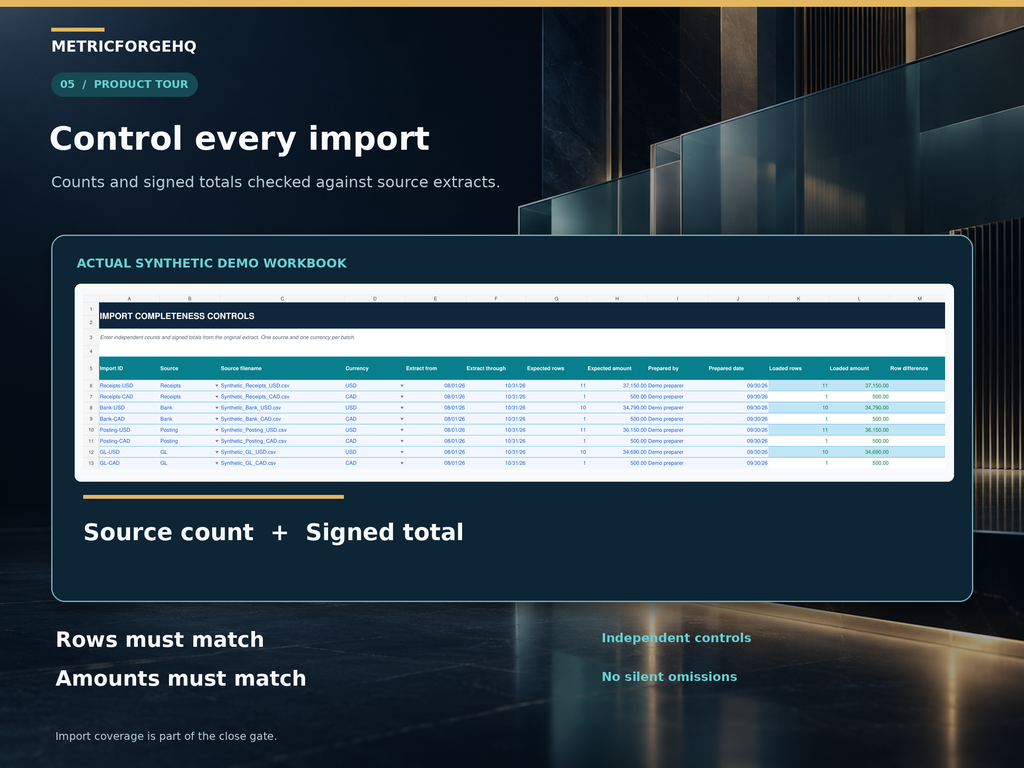Select Demo preparer cell in Bank-USD row

pos(677,408)
